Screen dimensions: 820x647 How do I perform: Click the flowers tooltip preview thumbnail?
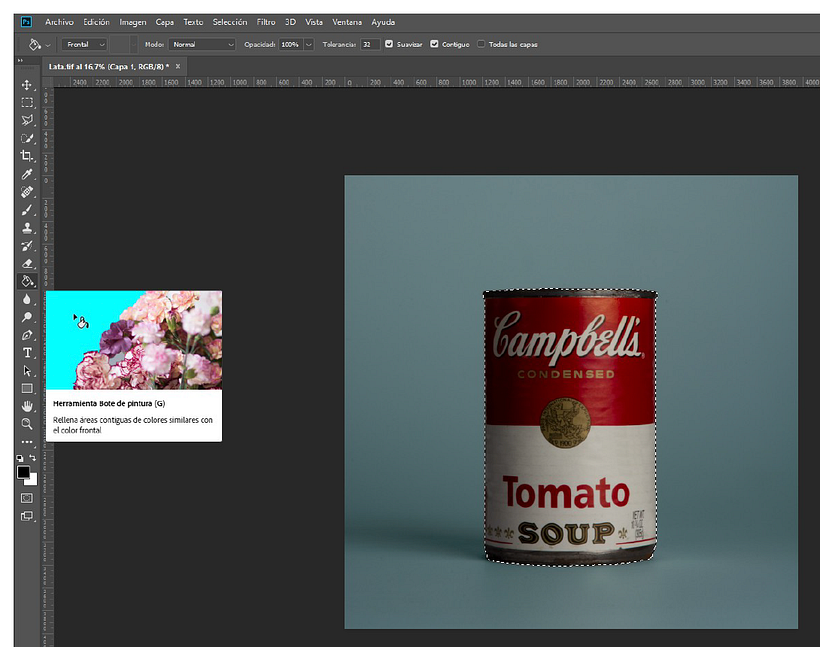click(134, 340)
